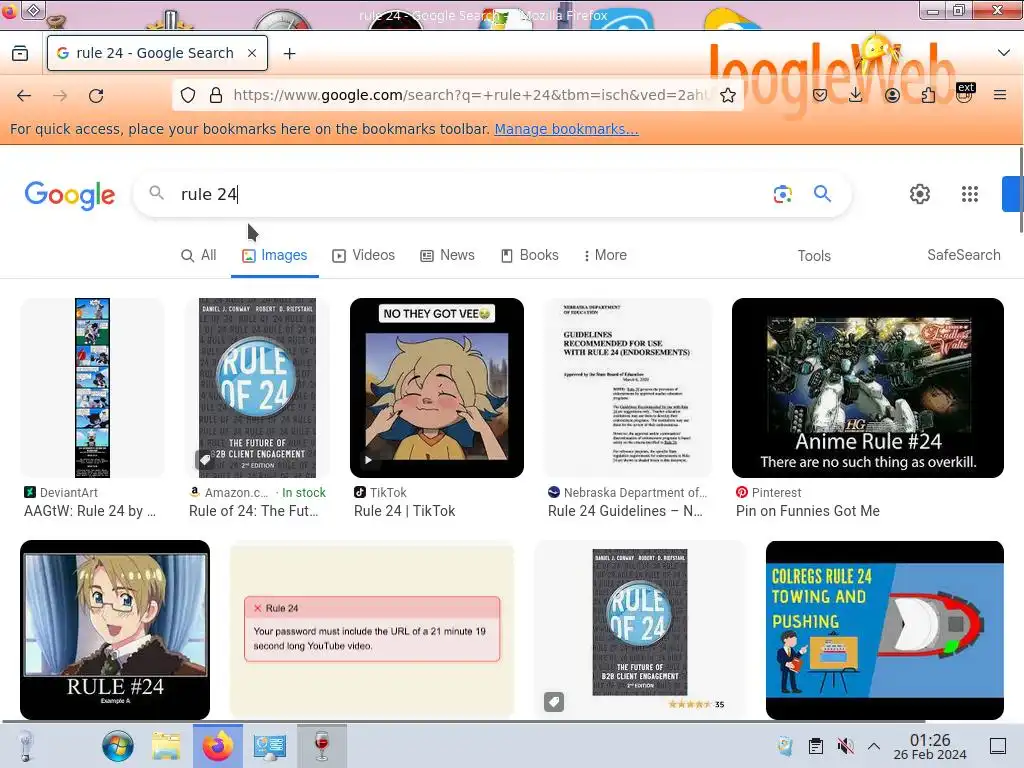This screenshot has height=768, width=1024.
Task: Open the Firefox View icon at tab bar left
Action: pos(20,53)
